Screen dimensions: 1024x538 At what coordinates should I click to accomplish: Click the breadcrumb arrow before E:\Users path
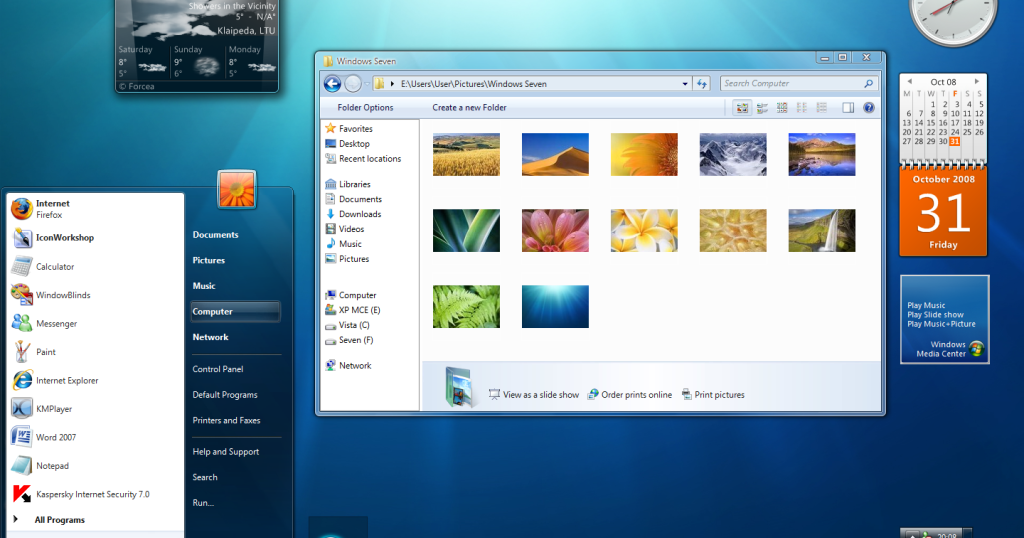[x=392, y=84]
